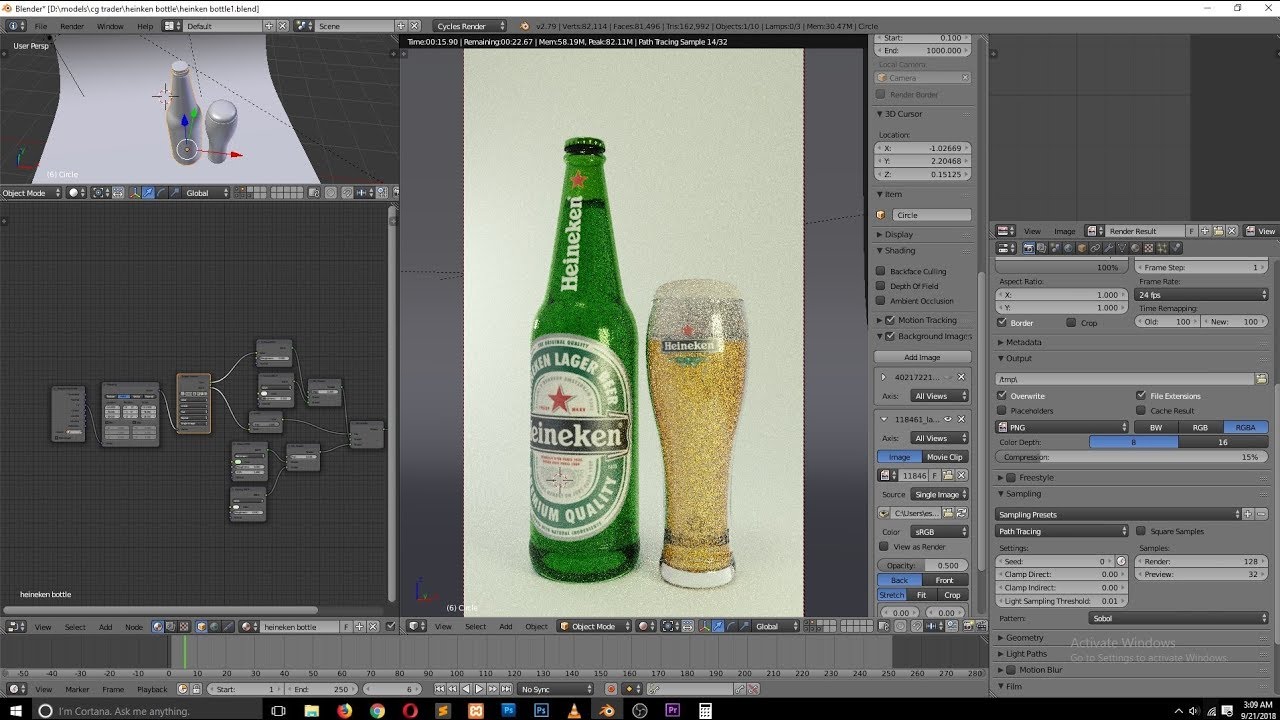The width and height of the screenshot is (1280, 720).
Task: Select the Front background placement button
Action: pos(945,580)
